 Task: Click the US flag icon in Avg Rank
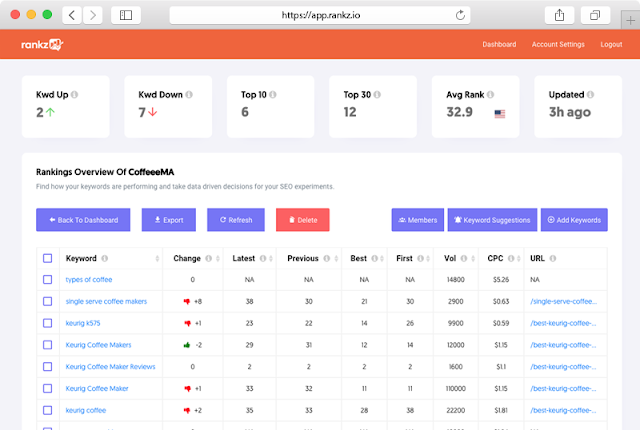[500, 114]
